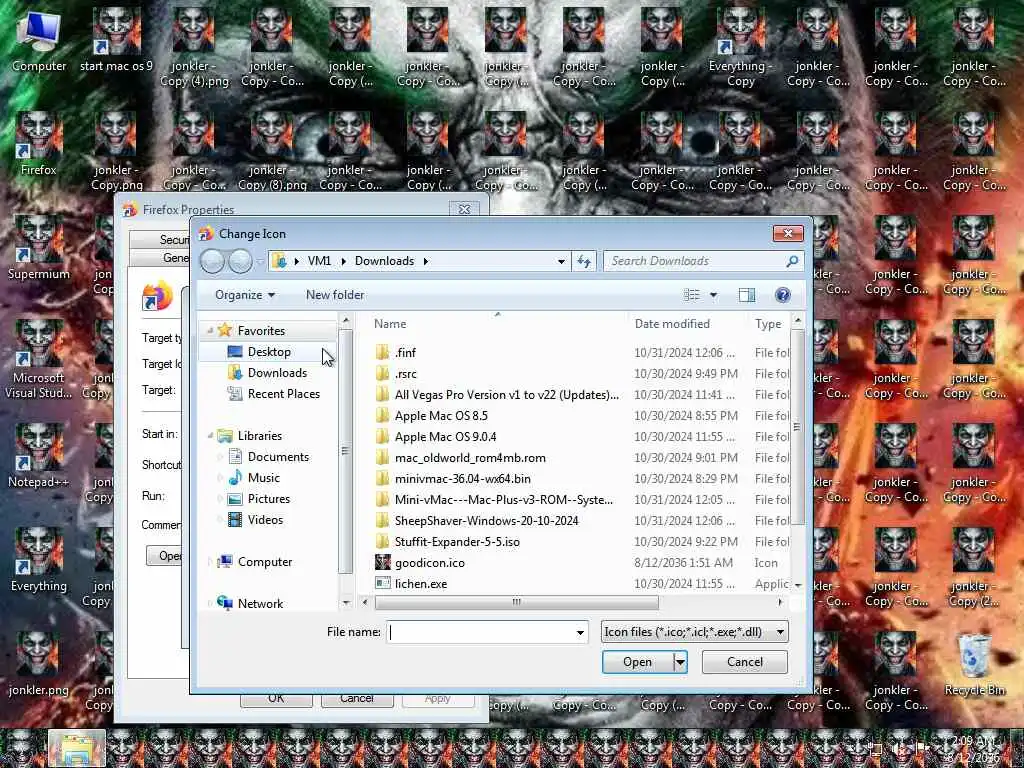Viewport: 1024px width, 768px height.
Task: Sort by the Type column header
Action: pos(769,324)
